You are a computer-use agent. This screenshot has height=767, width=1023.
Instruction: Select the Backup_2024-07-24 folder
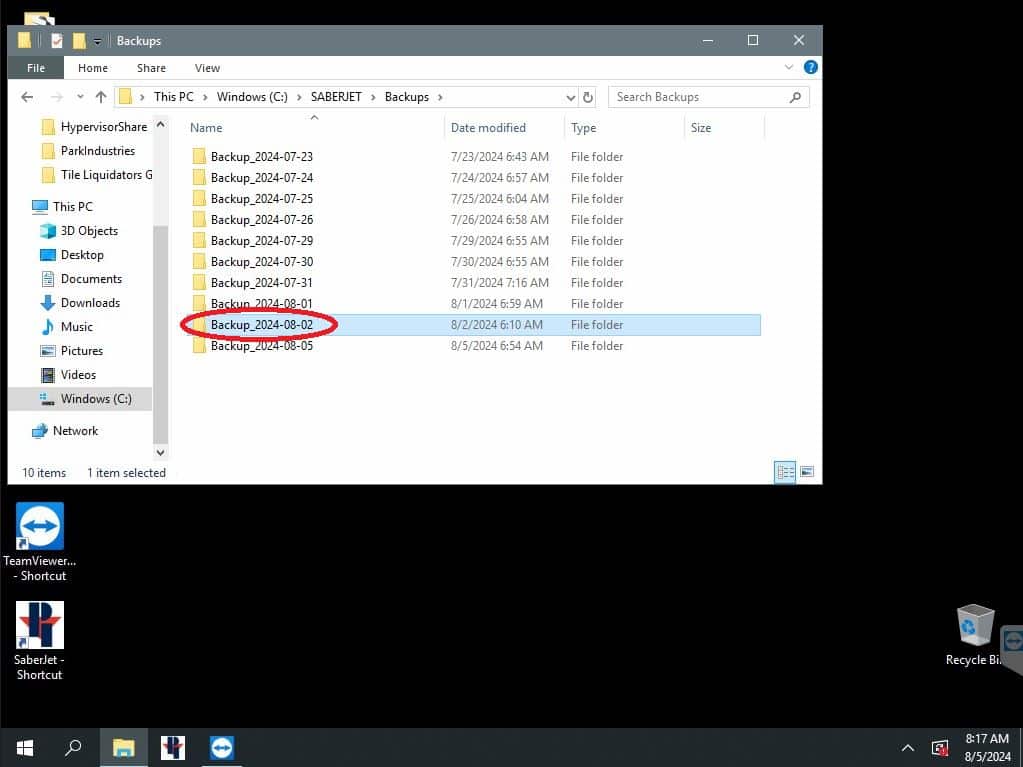tap(262, 177)
